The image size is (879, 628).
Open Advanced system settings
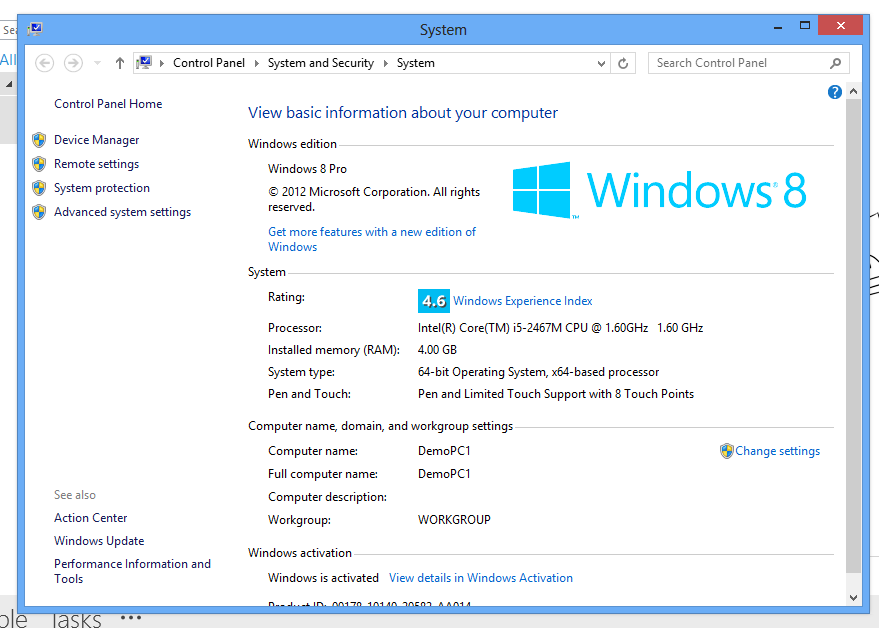point(122,212)
